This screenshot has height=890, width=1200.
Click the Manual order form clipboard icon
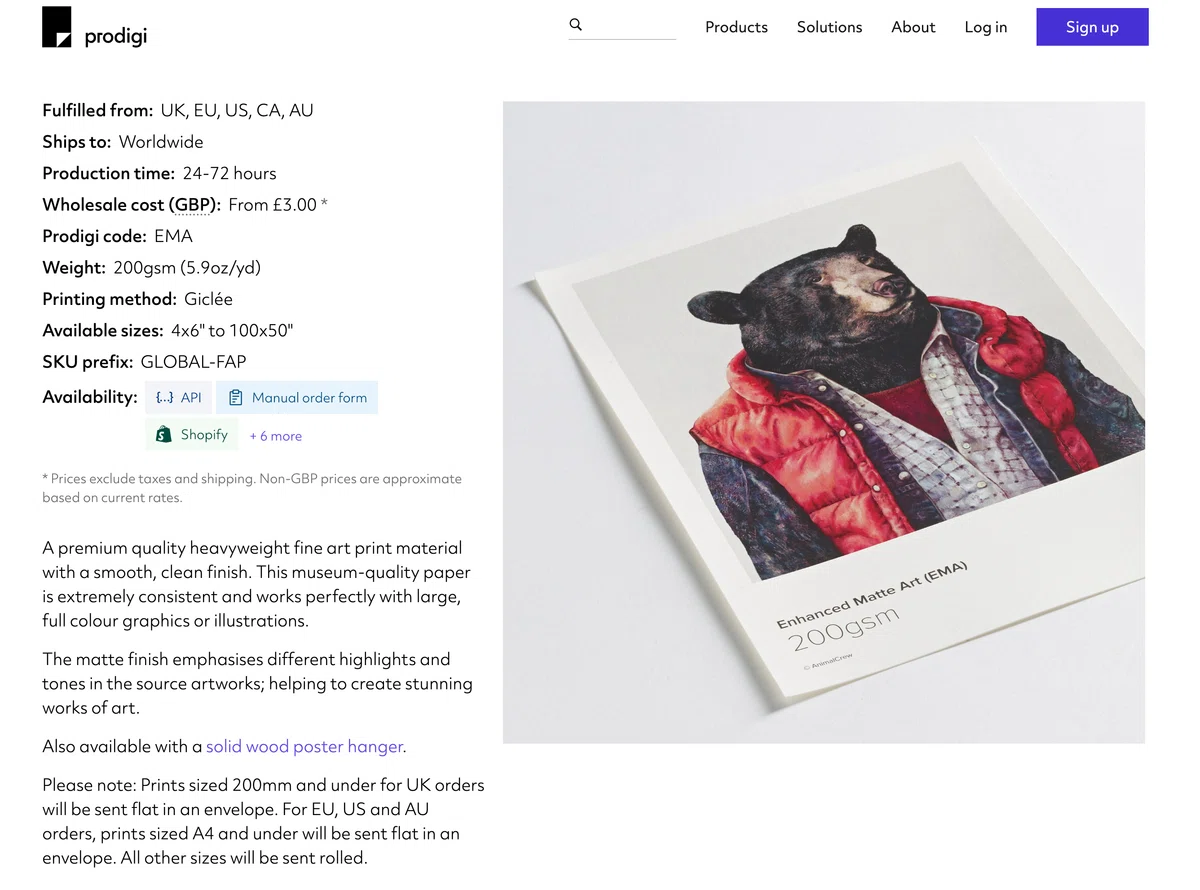coord(236,397)
